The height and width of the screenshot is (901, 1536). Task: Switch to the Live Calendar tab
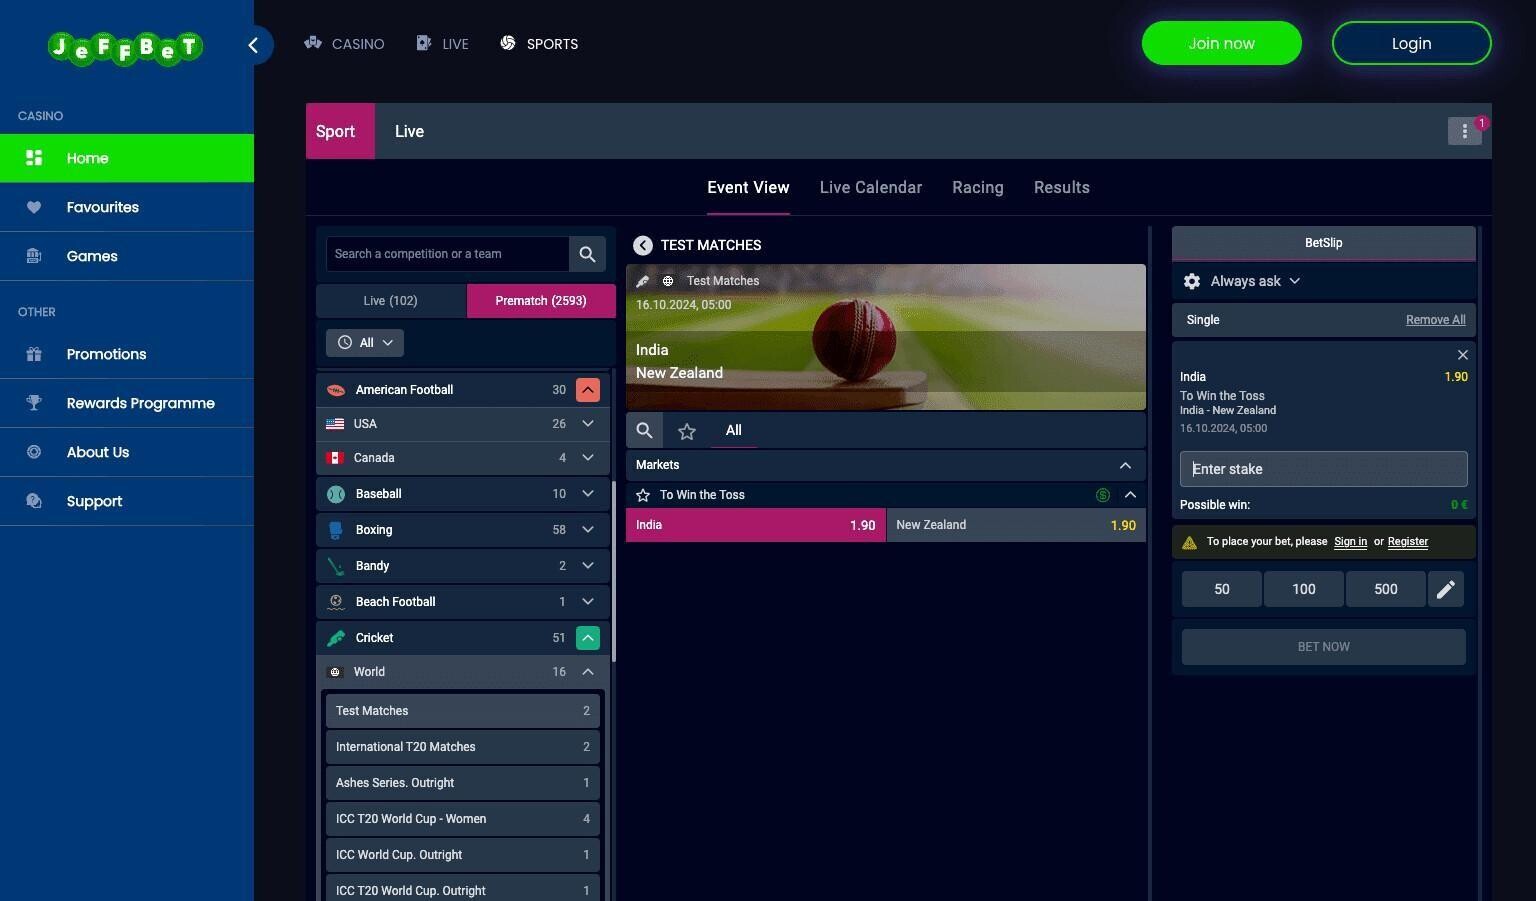pos(870,188)
